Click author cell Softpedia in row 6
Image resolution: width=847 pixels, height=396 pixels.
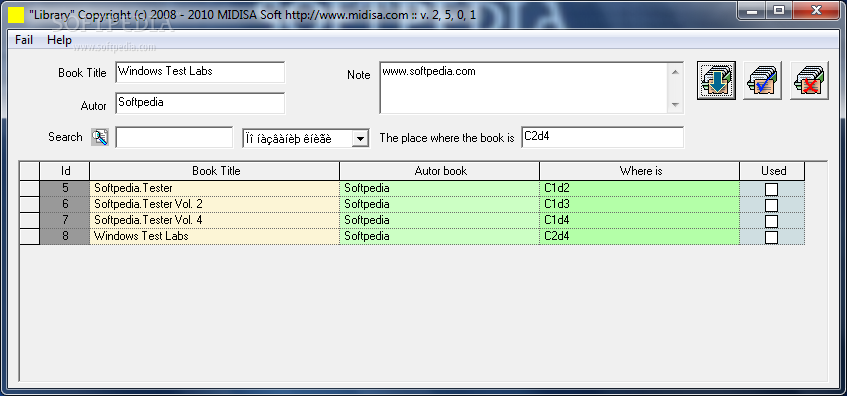point(439,204)
